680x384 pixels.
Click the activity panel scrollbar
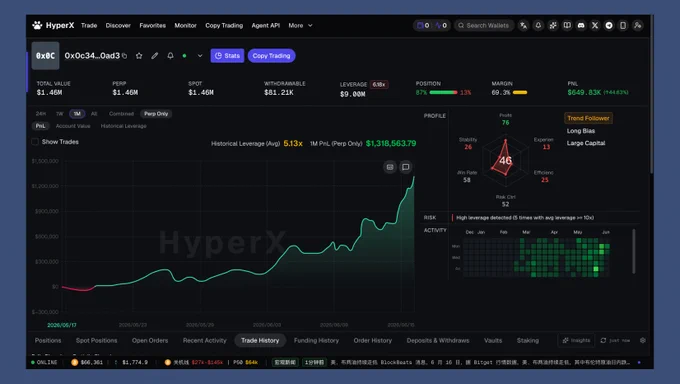634,251
